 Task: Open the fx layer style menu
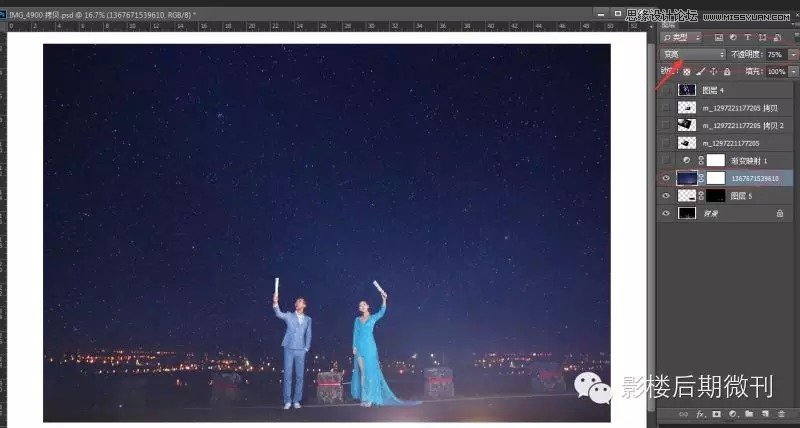click(700, 414)
